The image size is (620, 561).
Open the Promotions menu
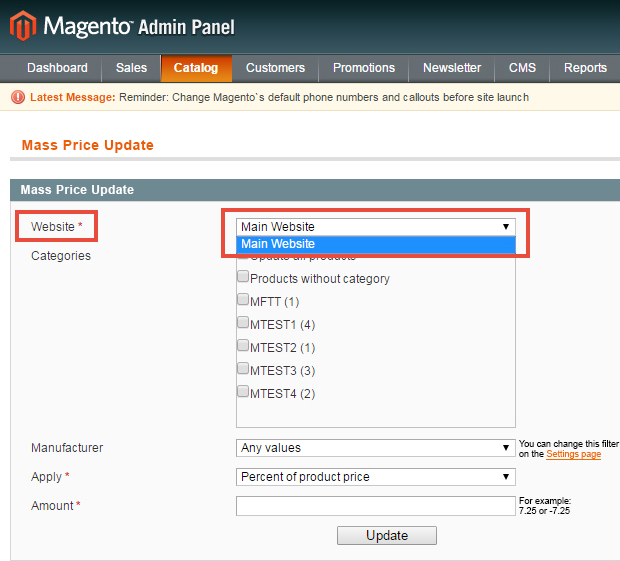pyautogui.click(x=364, y=68)
